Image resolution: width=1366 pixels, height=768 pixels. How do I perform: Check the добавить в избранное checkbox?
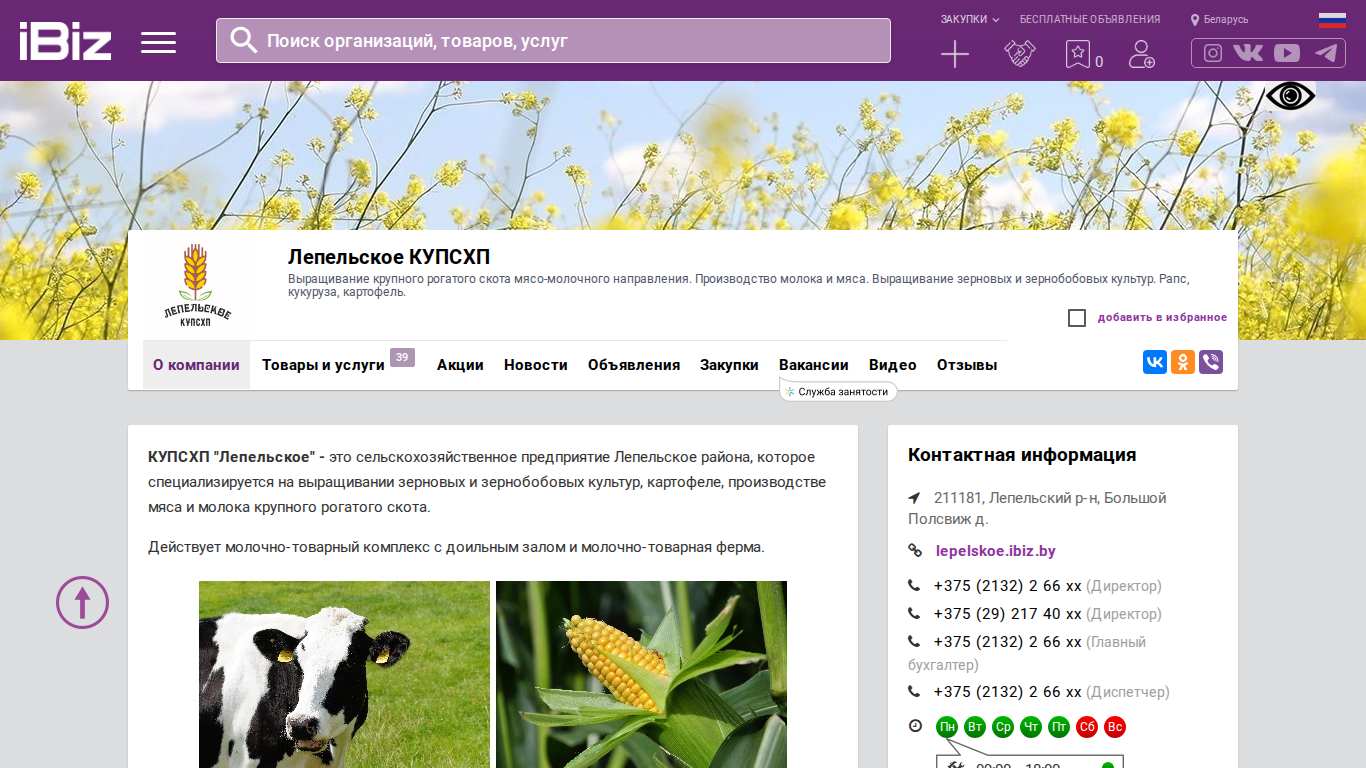point(1077,318)
